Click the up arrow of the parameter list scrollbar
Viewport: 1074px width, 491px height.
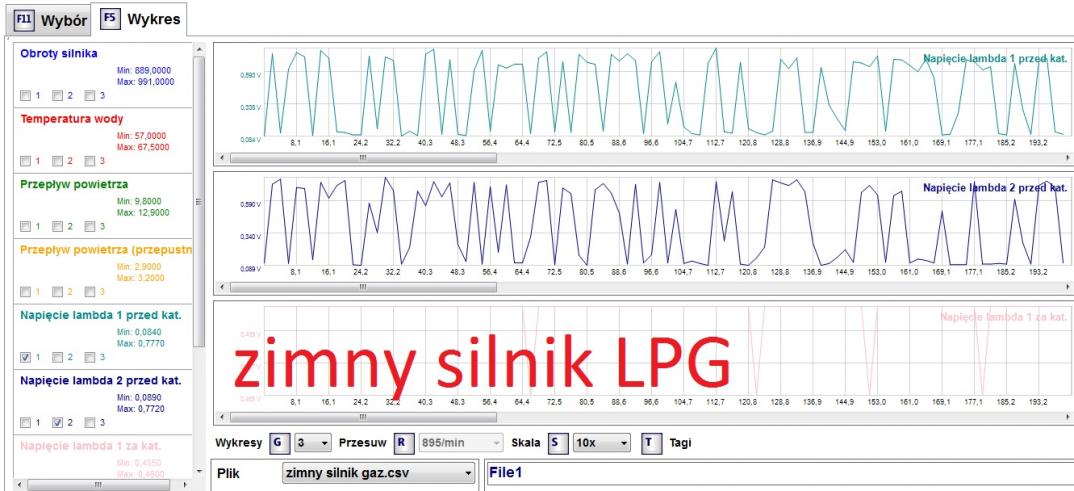click(199, 49)
